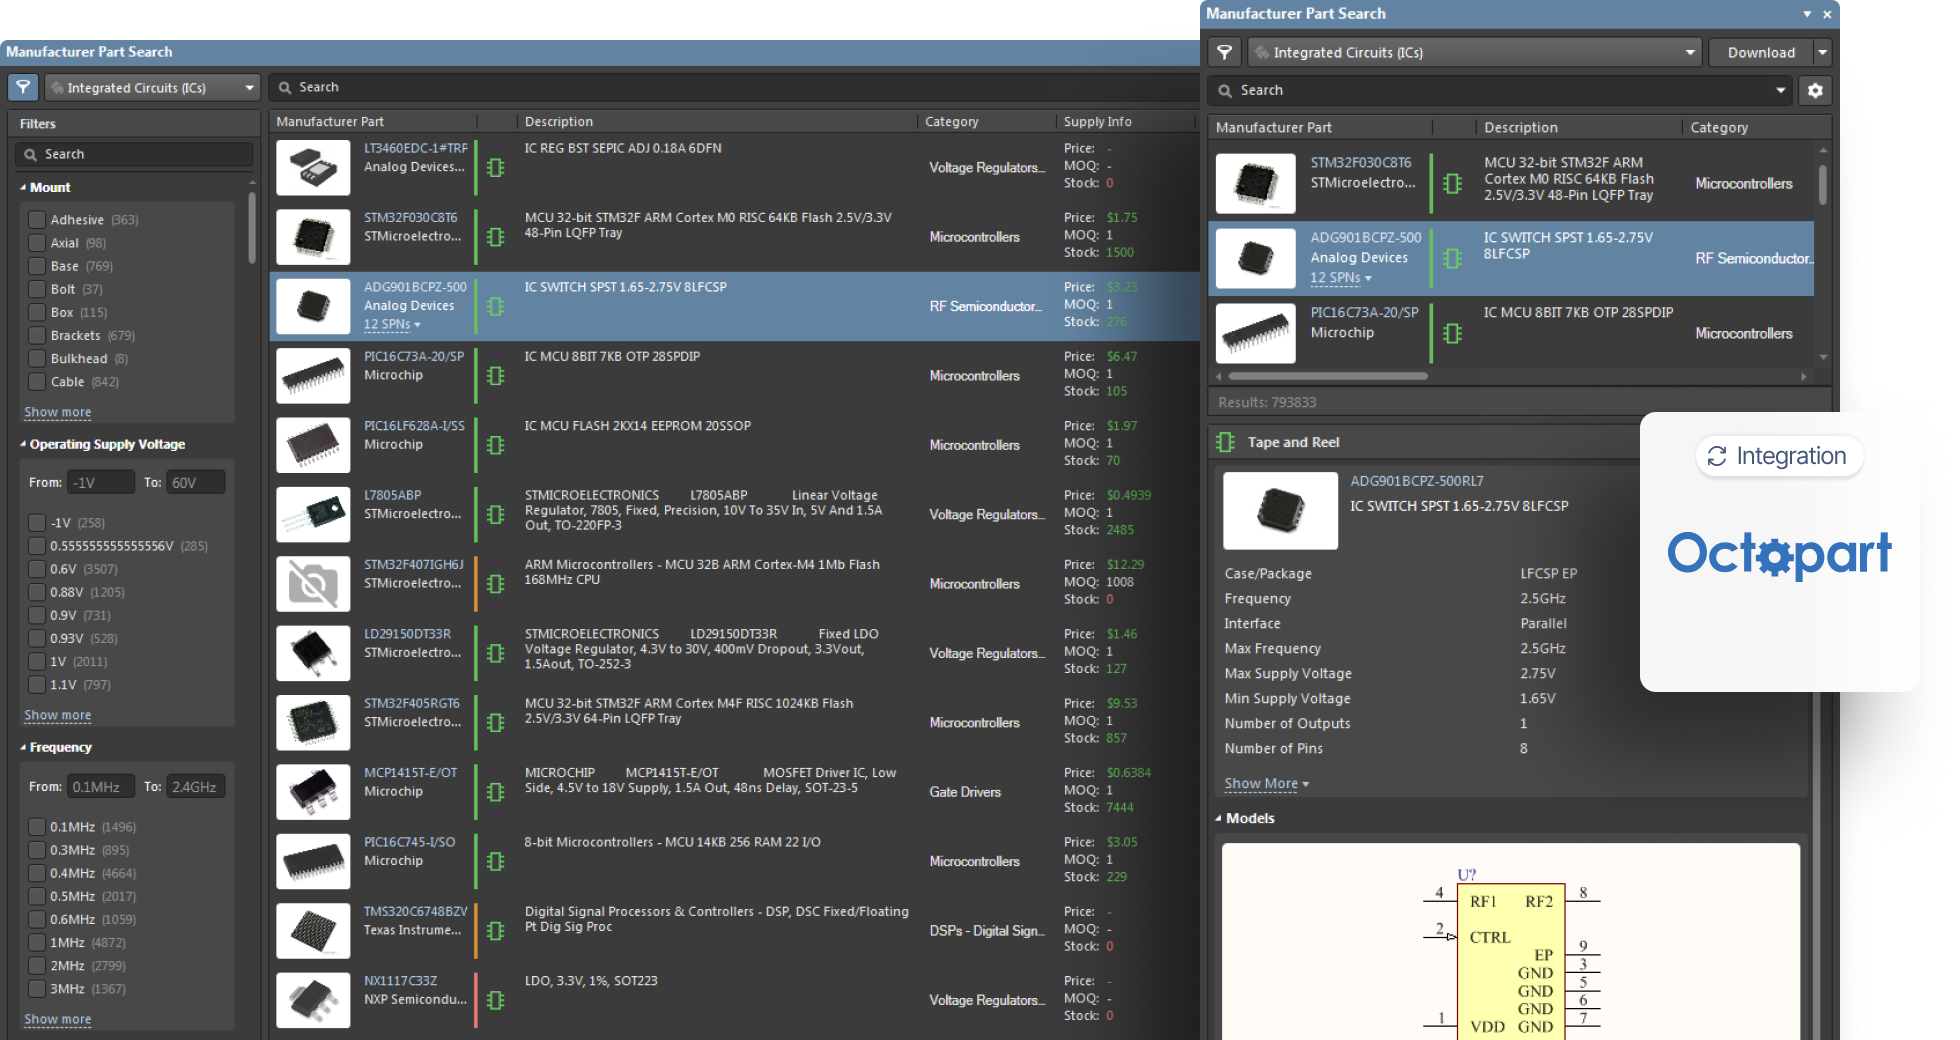1960x1040 pixels.
Task: Sort by Category column in right panel
Action: [x=1719, y=128]
